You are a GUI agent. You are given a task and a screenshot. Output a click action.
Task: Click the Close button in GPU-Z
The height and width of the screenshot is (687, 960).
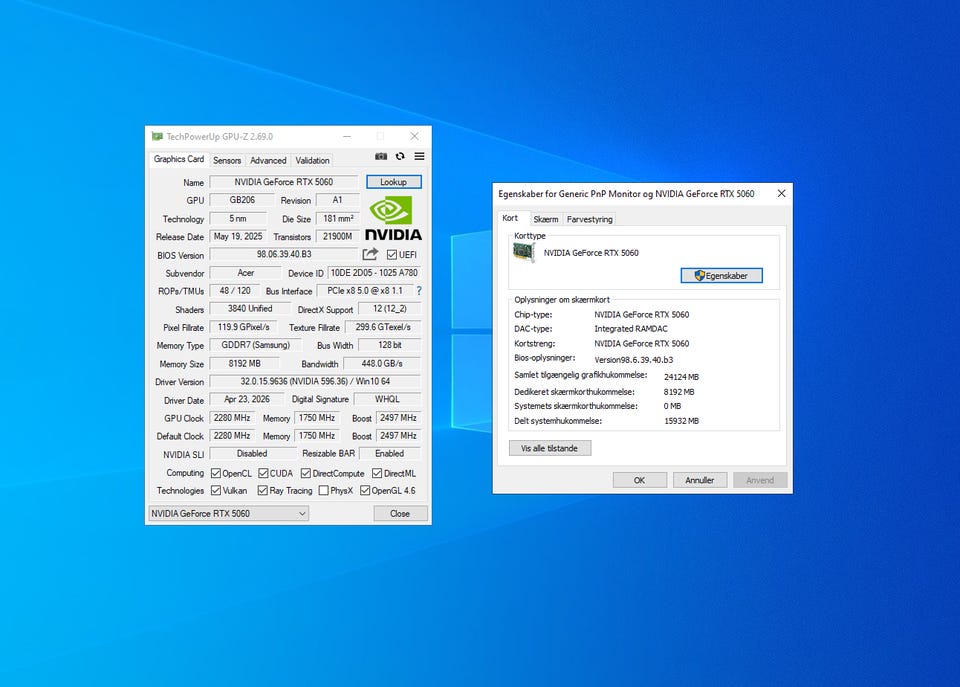tap(400, 514)
